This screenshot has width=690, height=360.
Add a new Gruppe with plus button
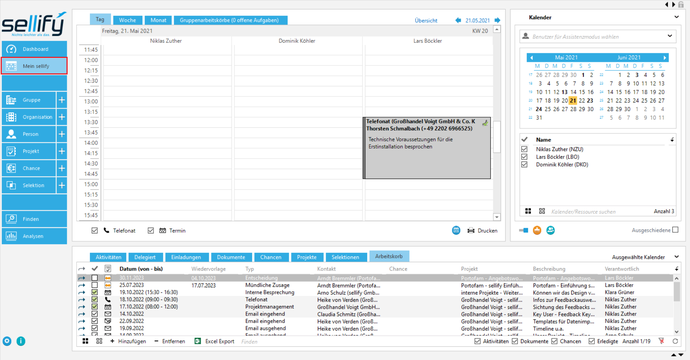coord(62,100)
